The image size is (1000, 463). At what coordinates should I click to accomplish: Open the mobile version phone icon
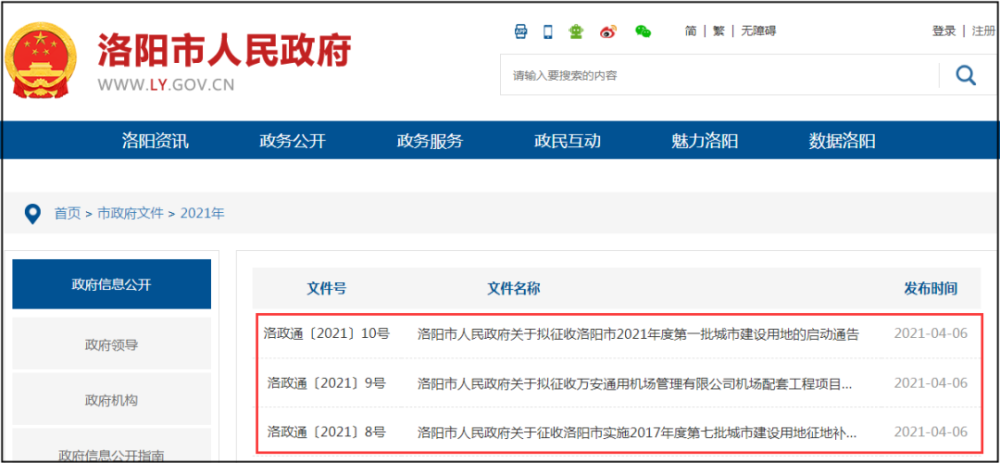point(548,31)
